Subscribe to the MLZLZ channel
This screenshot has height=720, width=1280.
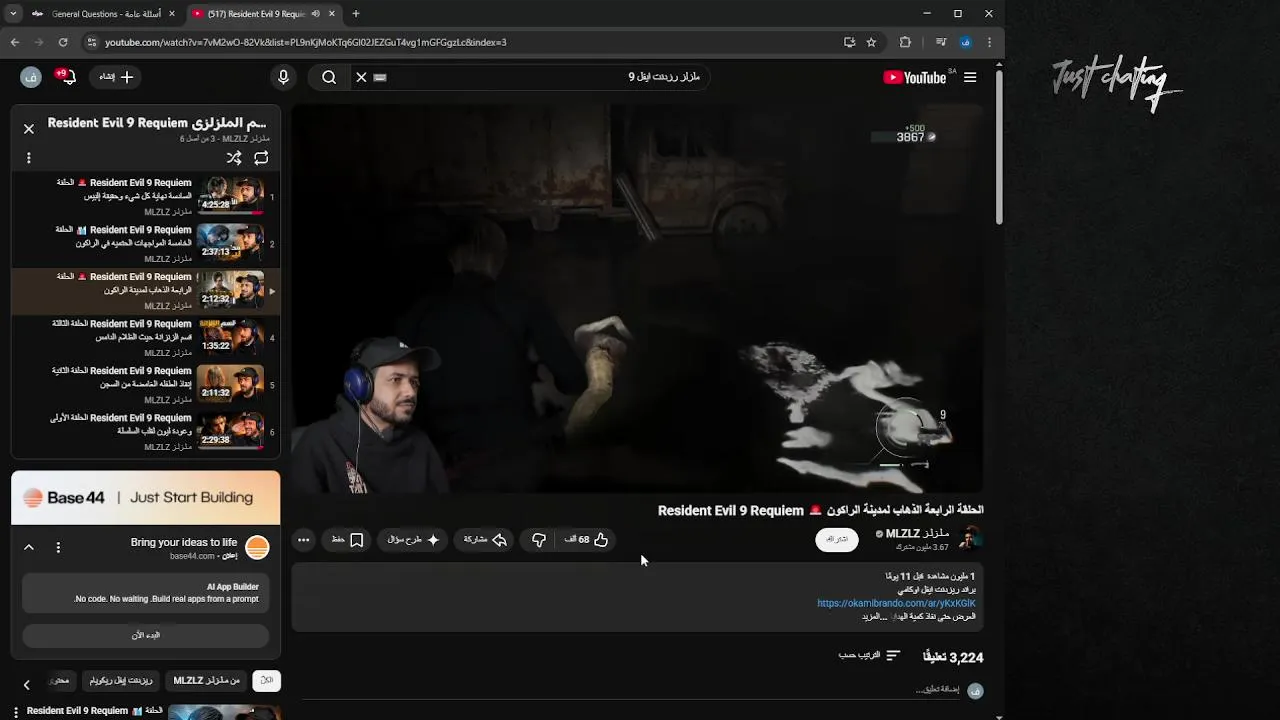(x=837, y=540)
